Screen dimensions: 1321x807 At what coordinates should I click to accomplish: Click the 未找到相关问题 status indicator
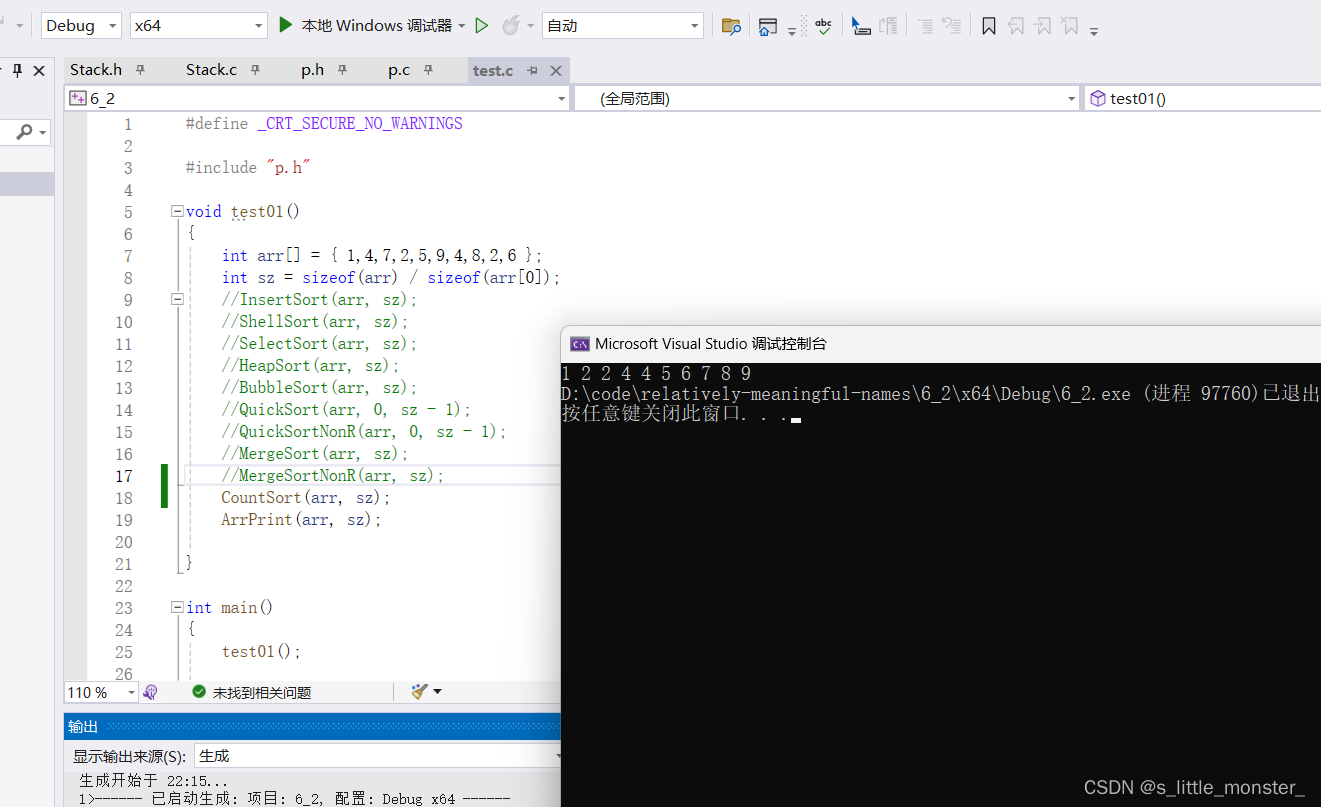252,692
